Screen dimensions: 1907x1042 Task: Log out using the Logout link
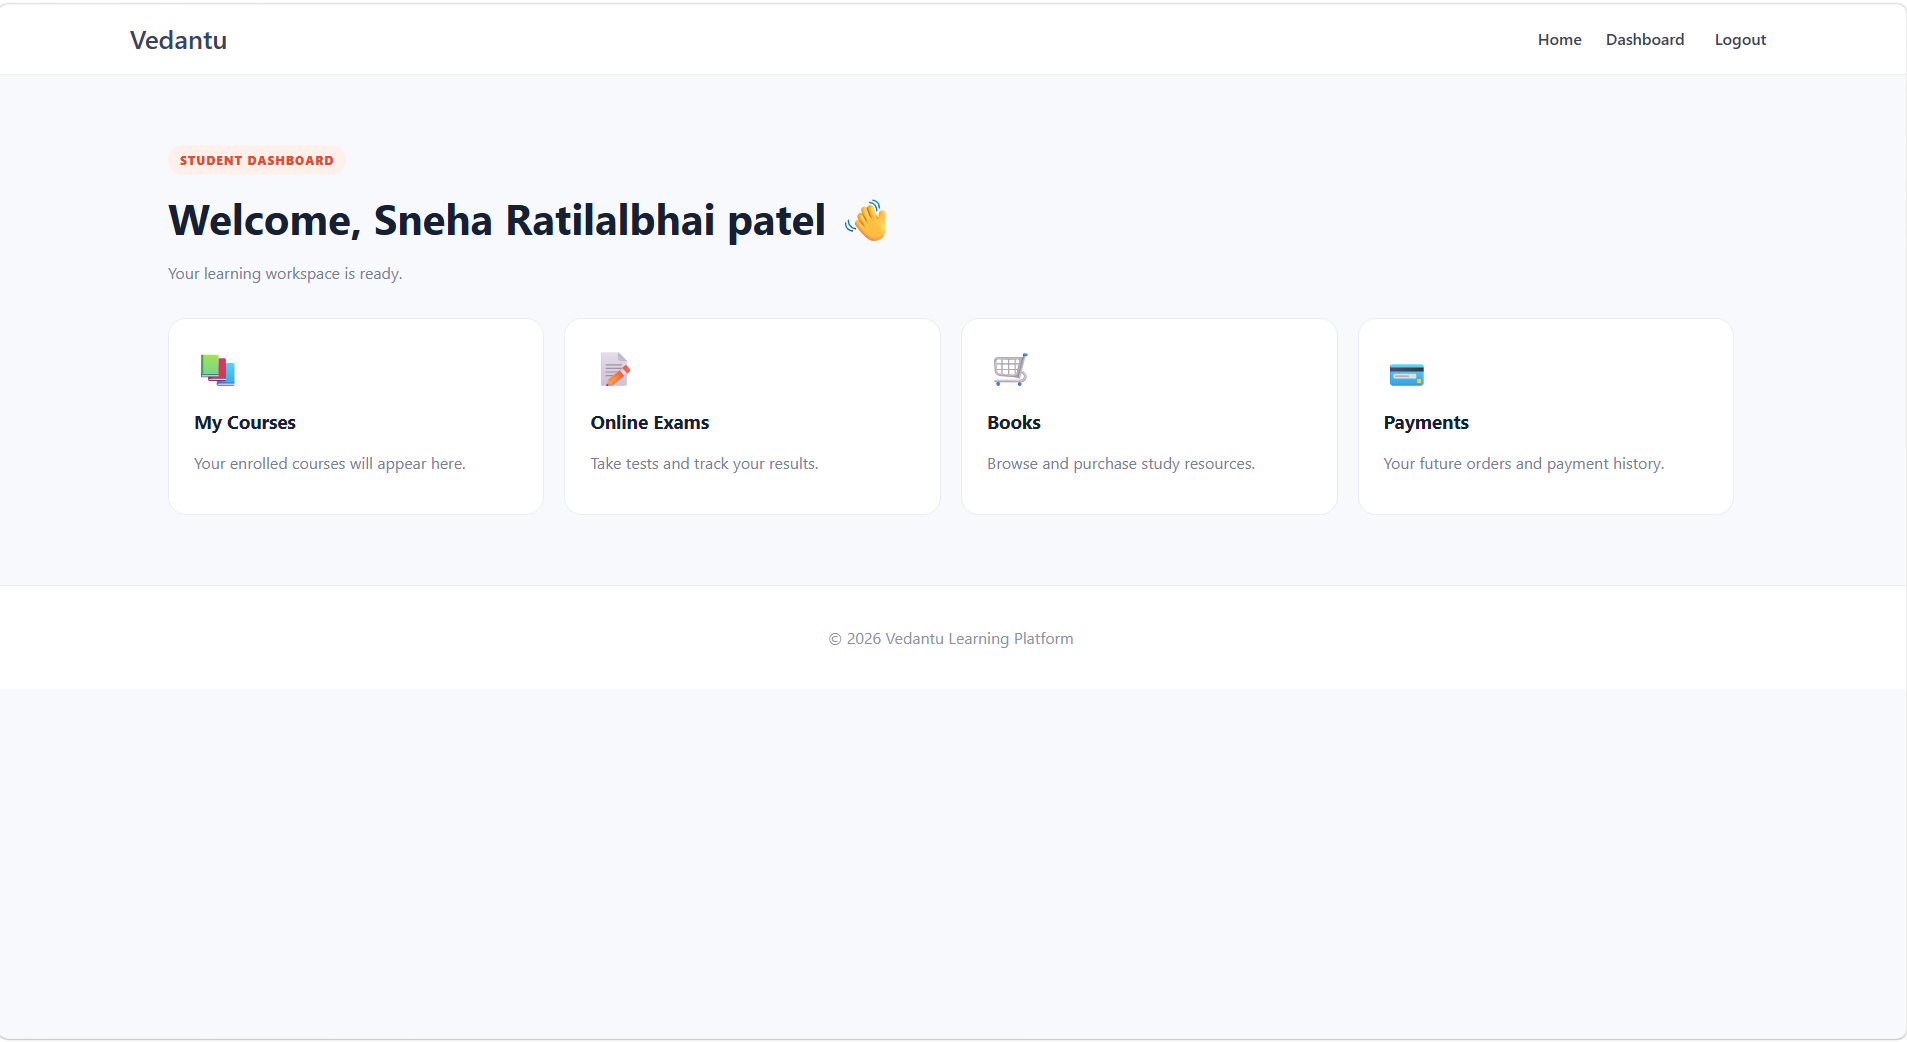[x=1740, y=40]
